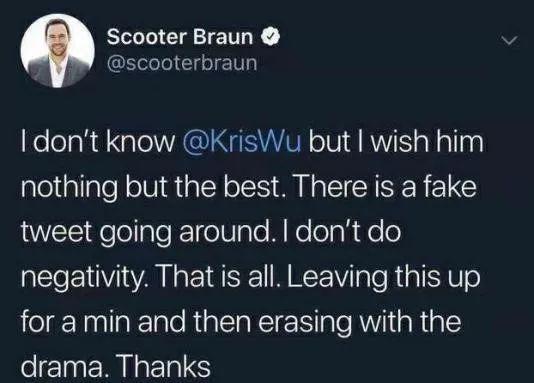Open the @scooterbraun handle
534x383 pixels.
tap(182, 63)
